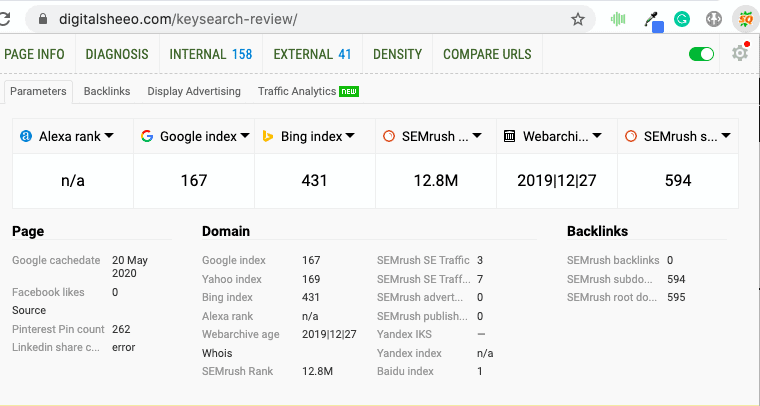This screenshot has width=760, height=406.
Task: Click the SEMrush SE Traffic label
Action: click(423, 260)
